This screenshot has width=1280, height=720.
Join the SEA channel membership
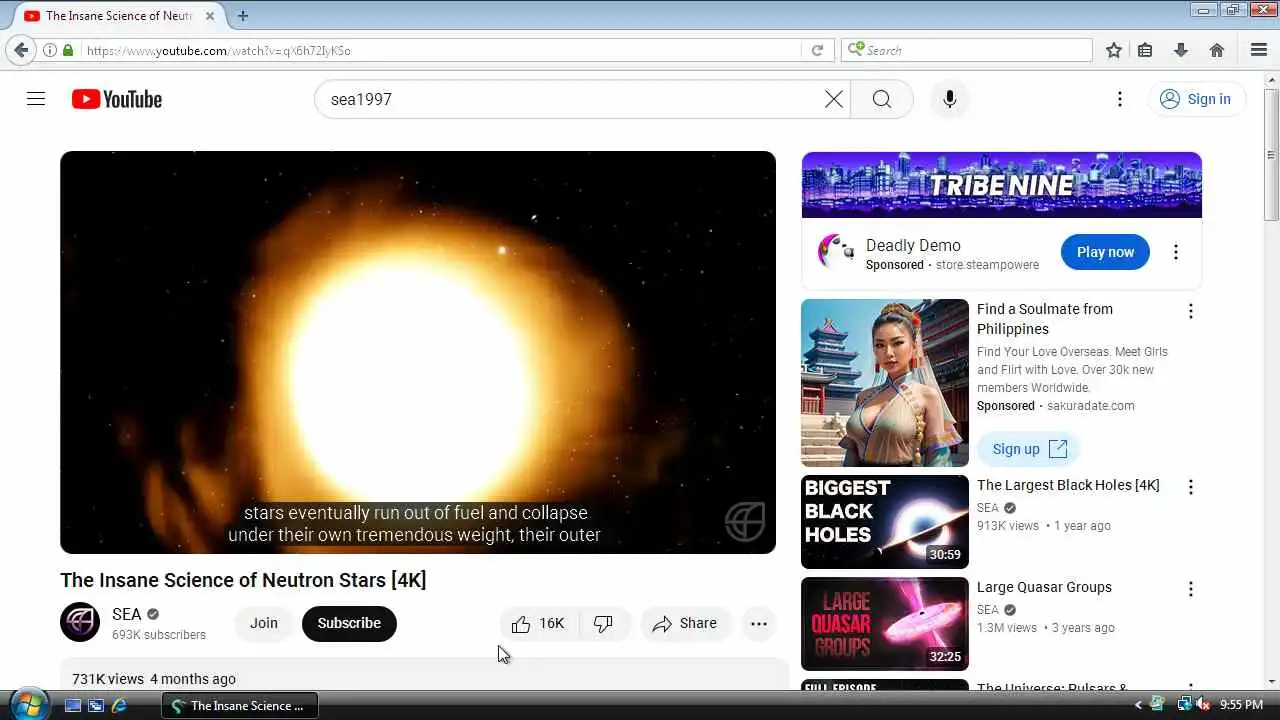(x=264, y=623)
